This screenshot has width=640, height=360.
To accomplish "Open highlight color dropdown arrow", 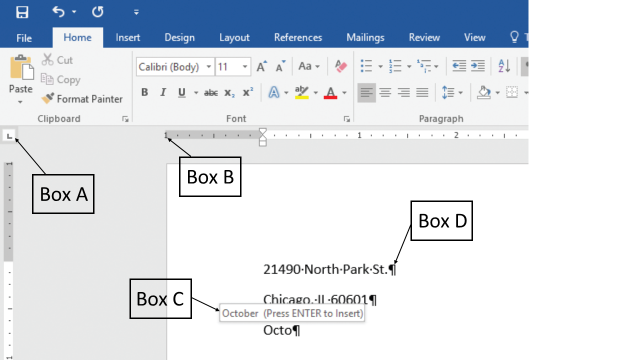I will [x=316, y=93].
